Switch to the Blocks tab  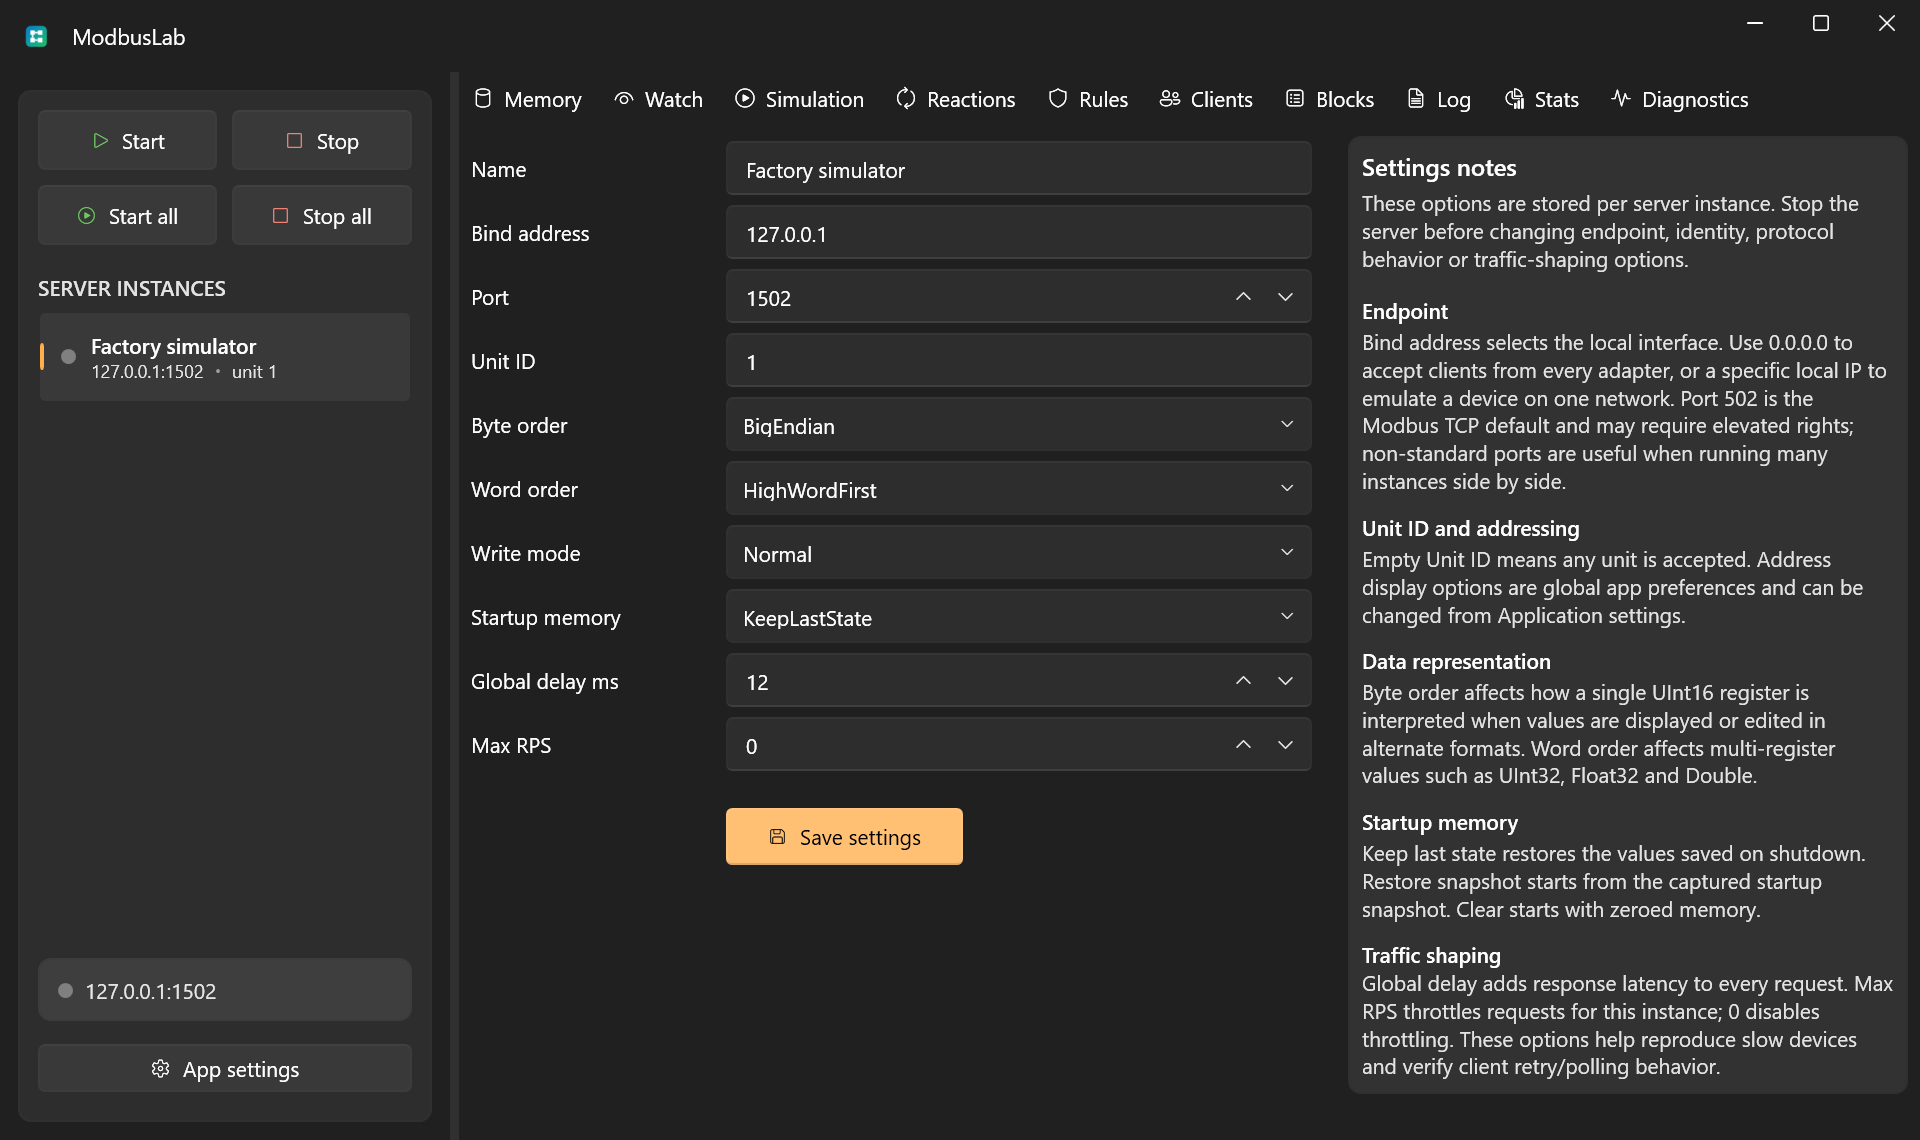[x=1329, y=99]
